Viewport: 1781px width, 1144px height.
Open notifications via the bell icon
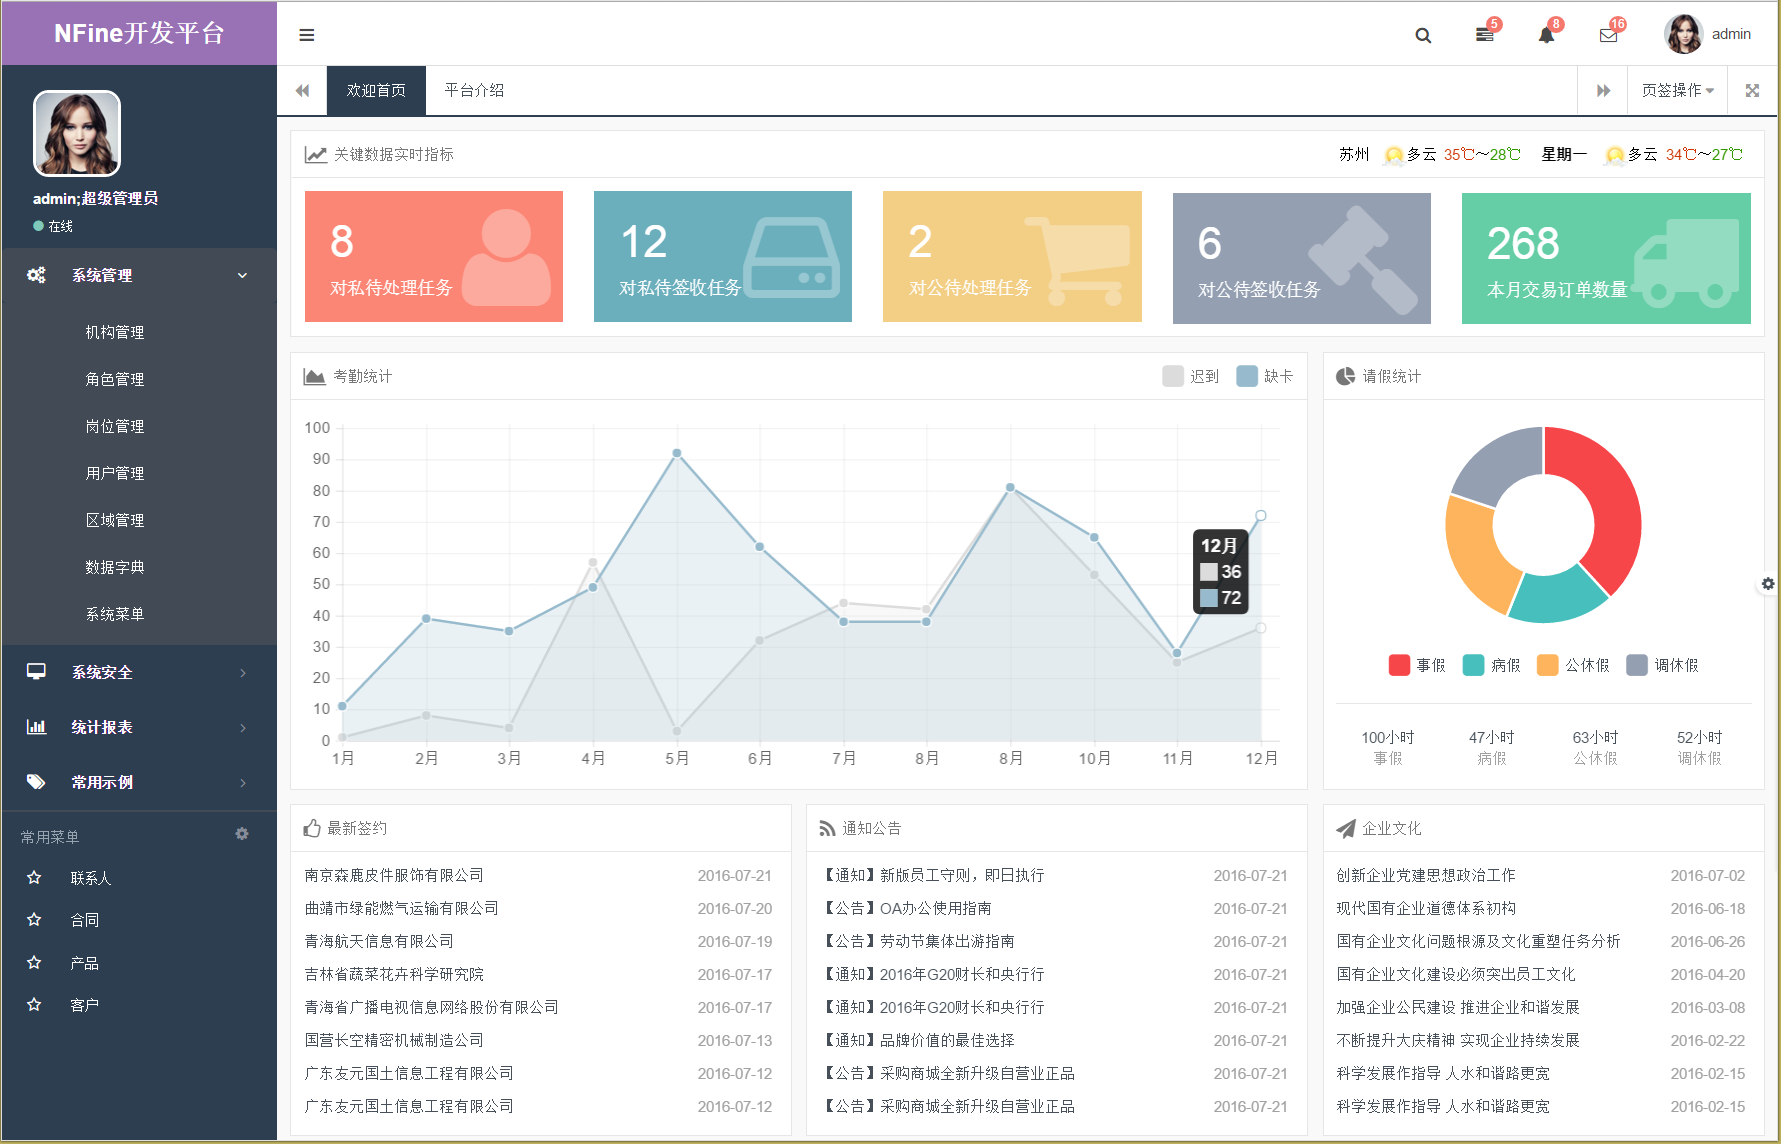point(1546,34)
